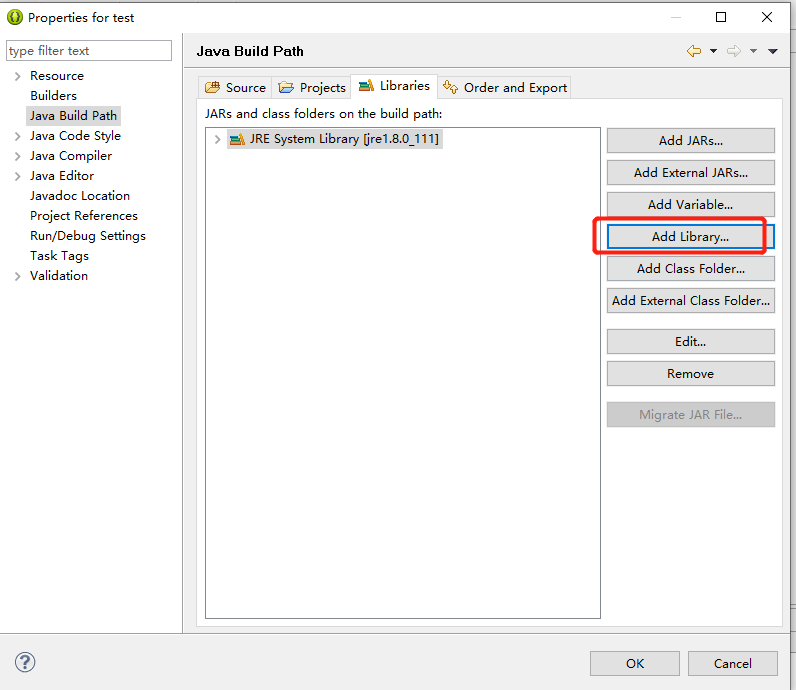This screenshot has width=796, height=690.
Task: Expand the Validation tree node
Action: pos(17,276)
